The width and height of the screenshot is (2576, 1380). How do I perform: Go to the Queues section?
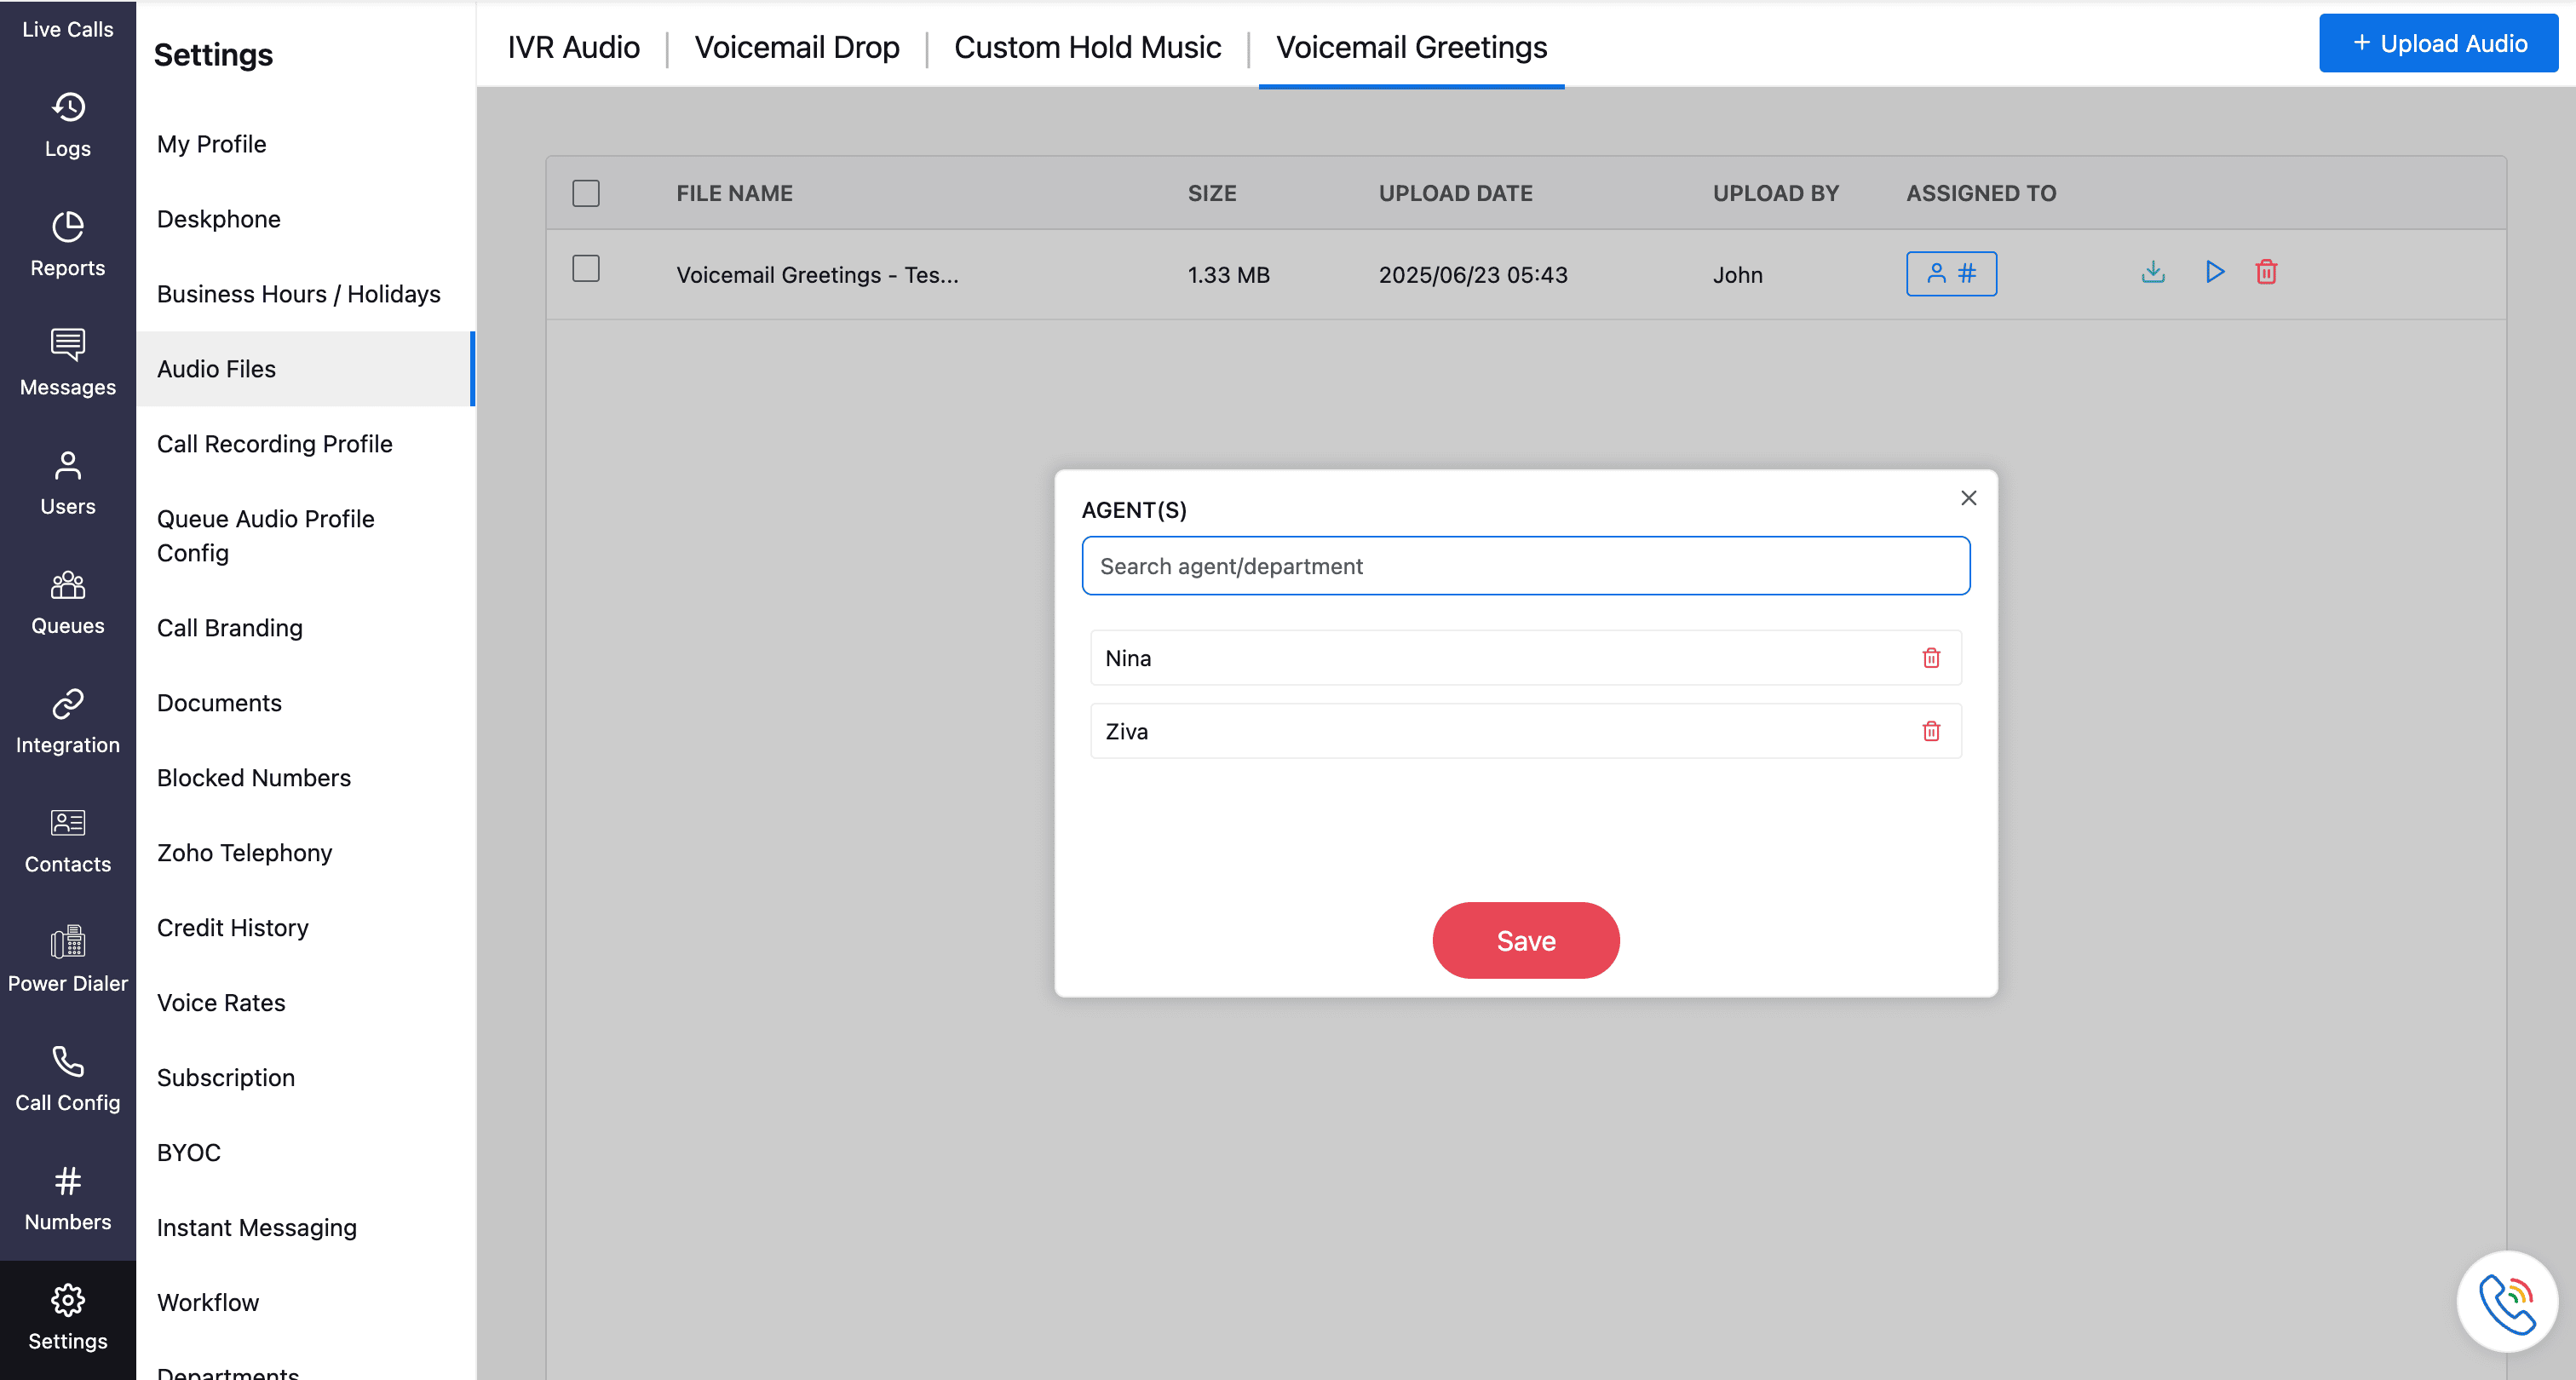pos(67,601)
